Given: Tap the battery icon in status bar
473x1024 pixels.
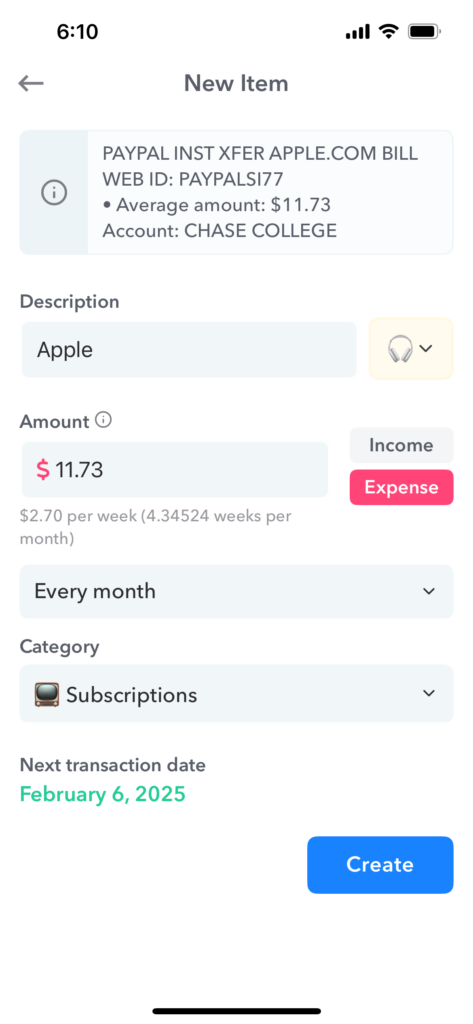Looking at the screenshot, I should [x=425, y=31].
